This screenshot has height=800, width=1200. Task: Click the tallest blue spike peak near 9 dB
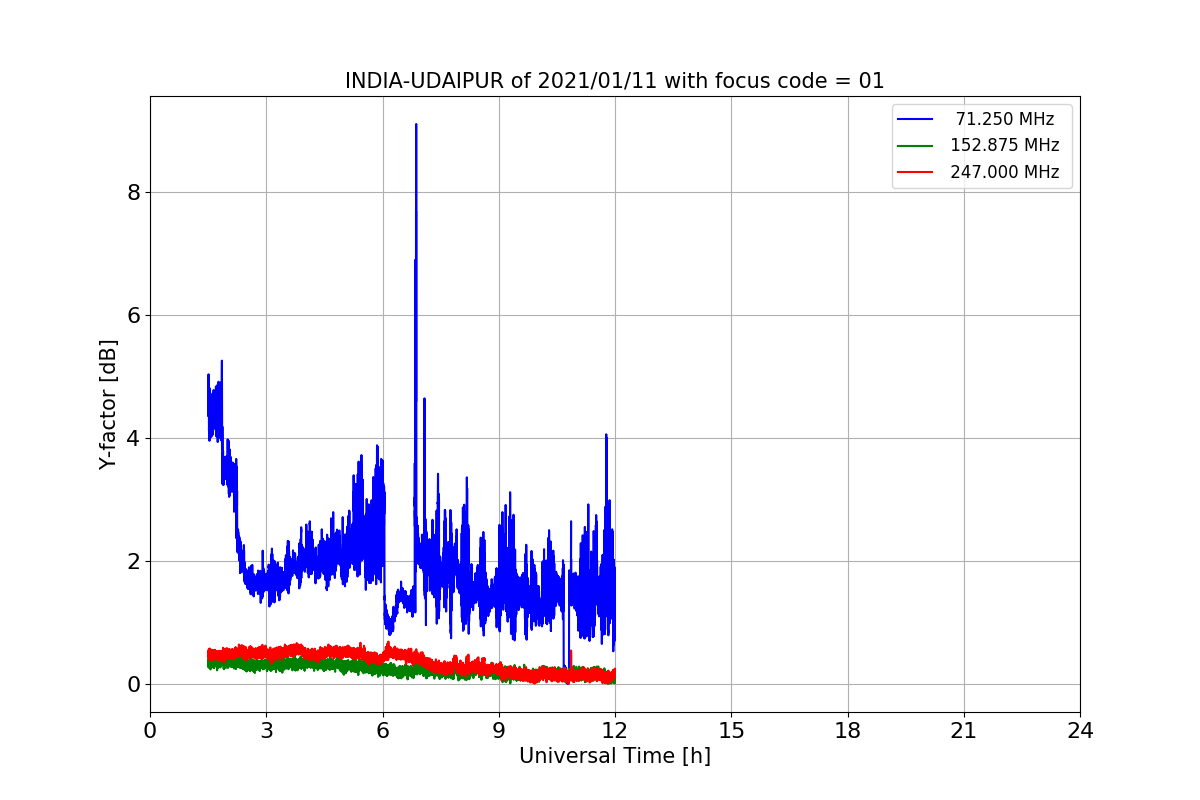[x=416, y=125]
